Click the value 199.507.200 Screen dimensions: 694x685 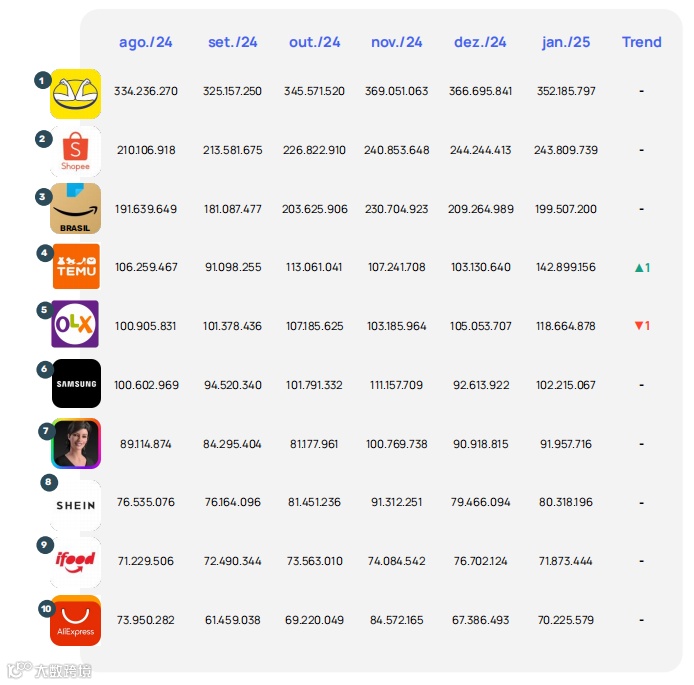pos(566,209)
